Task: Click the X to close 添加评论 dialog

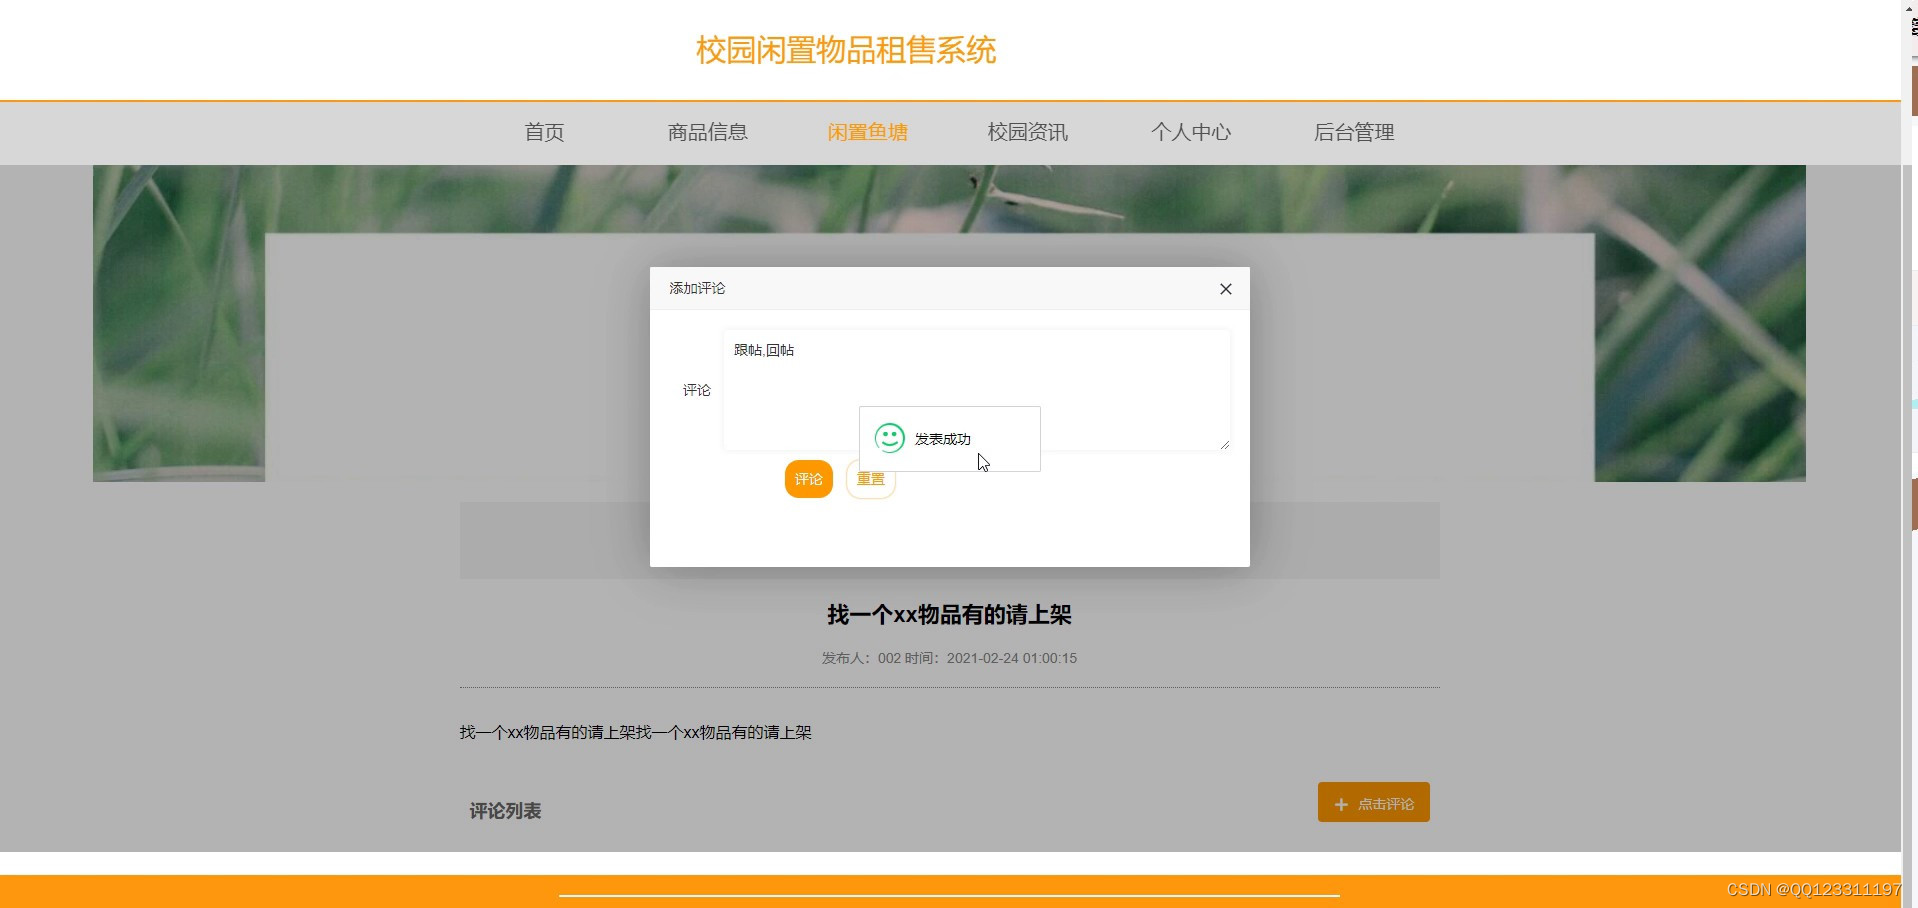Action: tap(1224, 289)
